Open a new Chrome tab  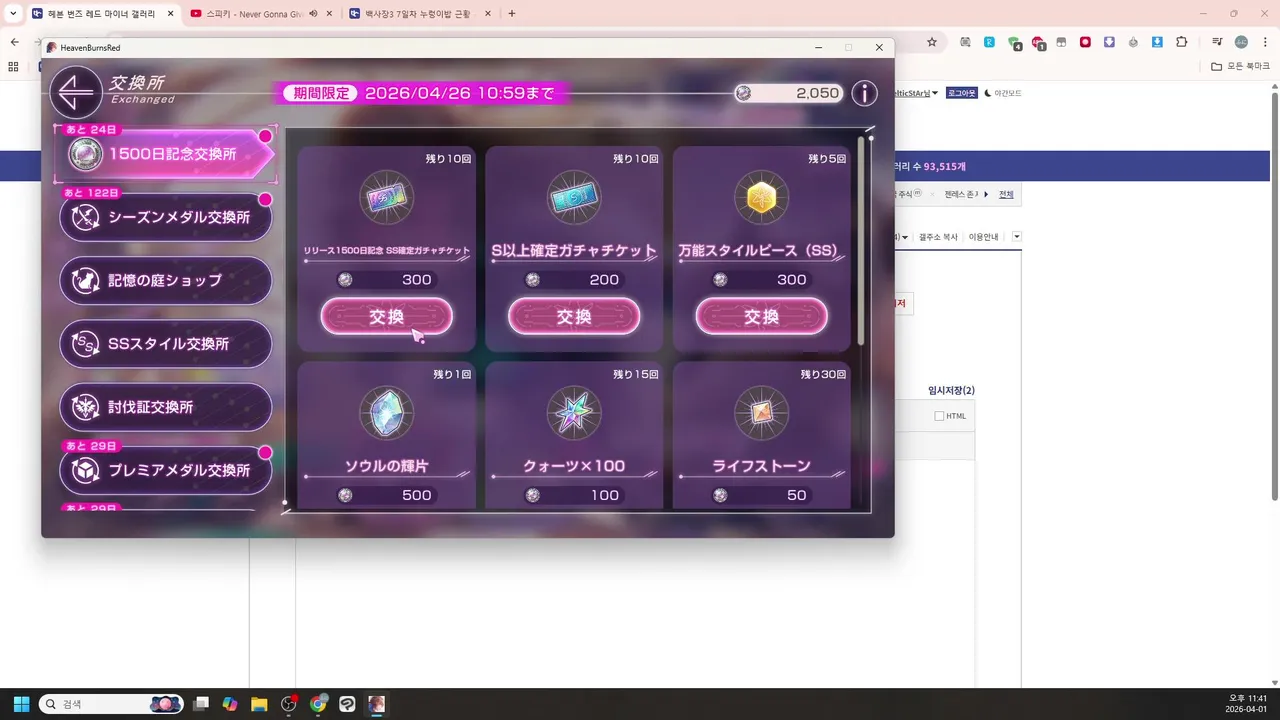click(512, 13)
